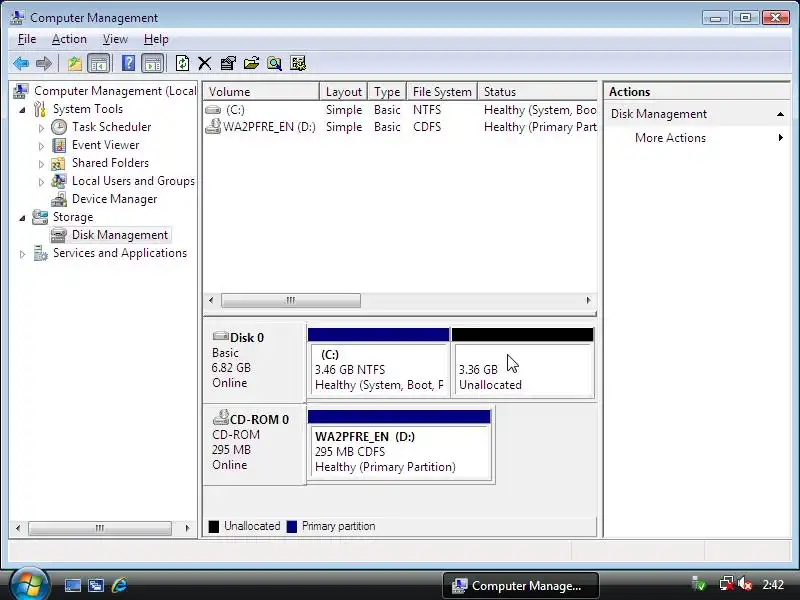Open Help via the question mark icon
Image resolution: width=800 pixels, height=600 pixels.
129,63
